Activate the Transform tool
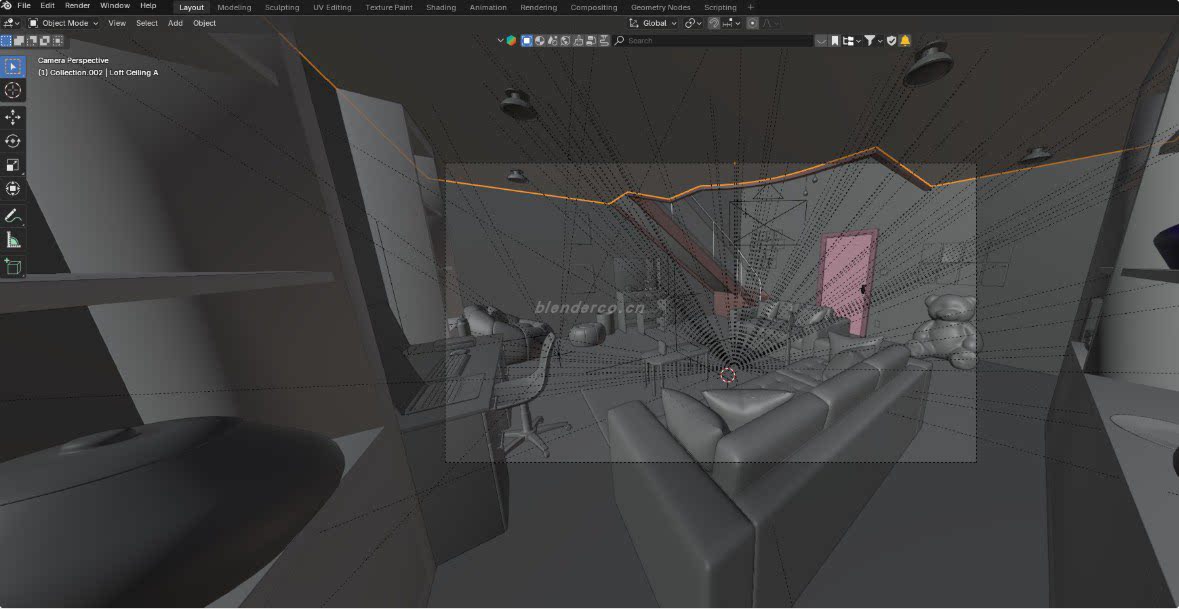1179x609 pixels. coord(13,189)
